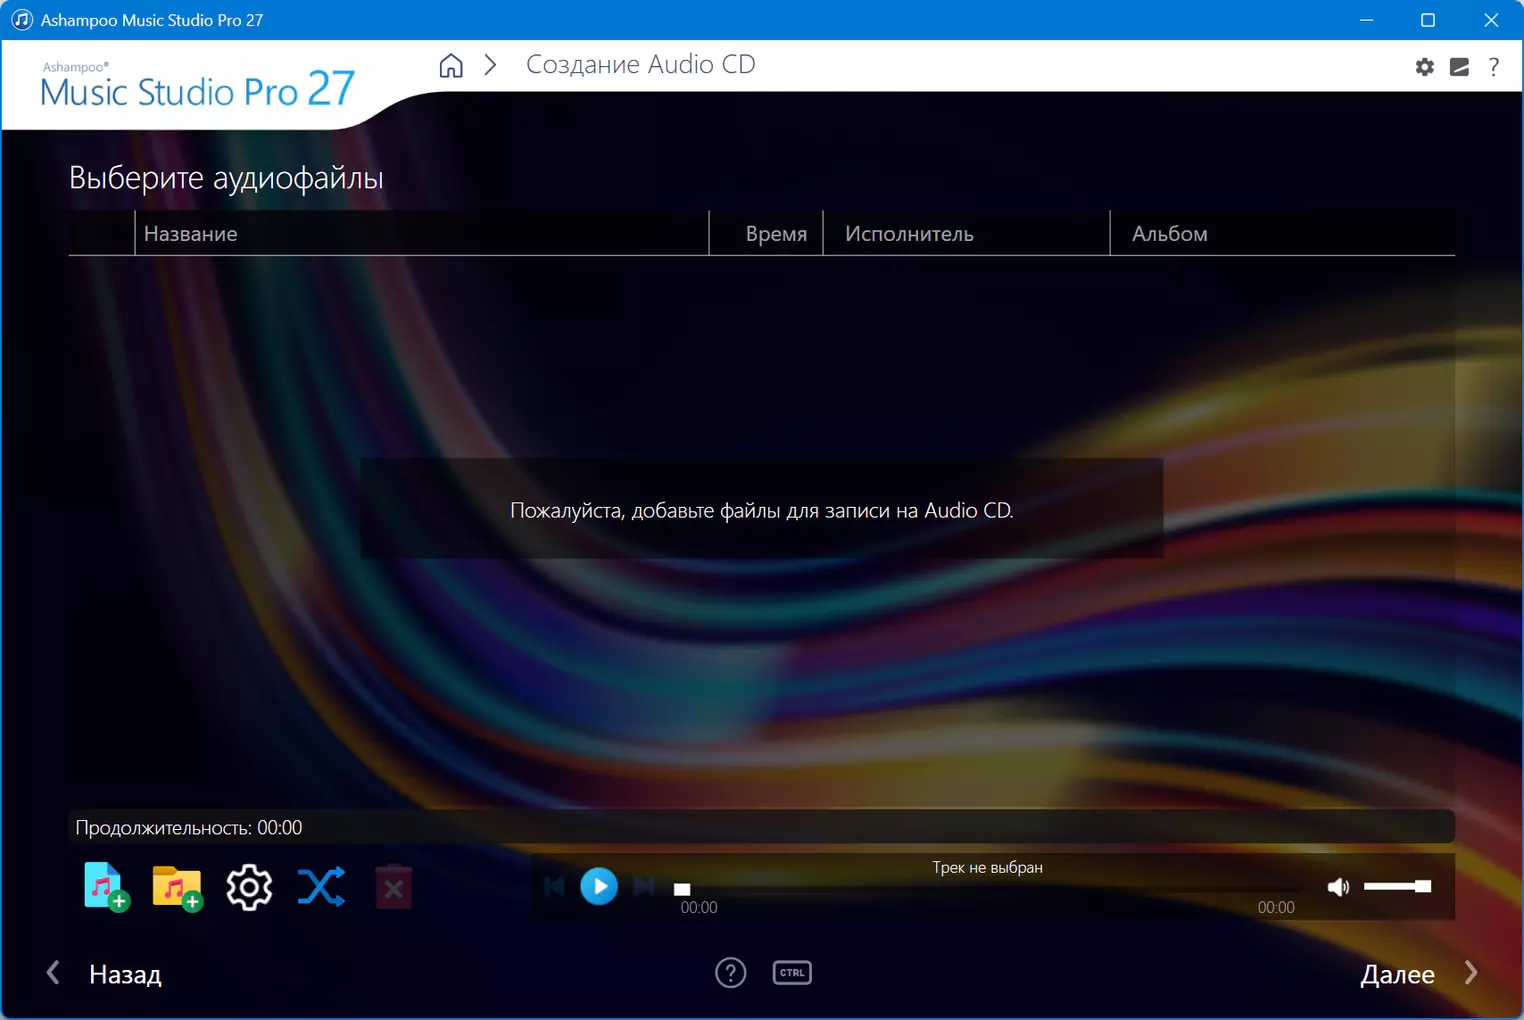Play the selected track
This screenshot has width=1524, height=1020.
tap(599, 887)
